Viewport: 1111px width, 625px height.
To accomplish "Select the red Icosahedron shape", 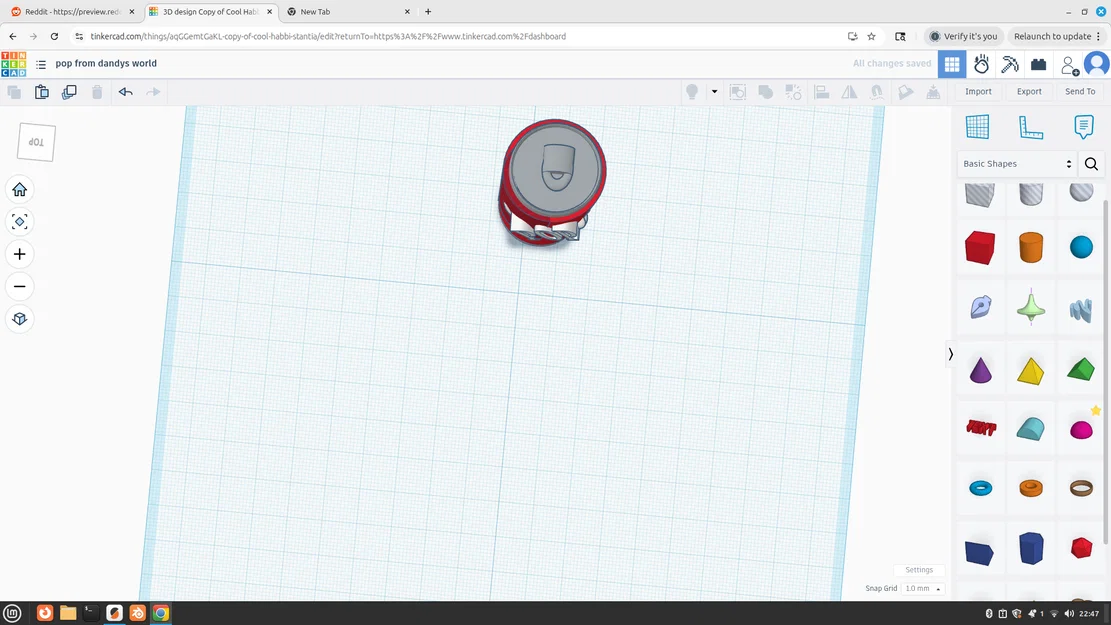I will click(x=1081, y=548).
